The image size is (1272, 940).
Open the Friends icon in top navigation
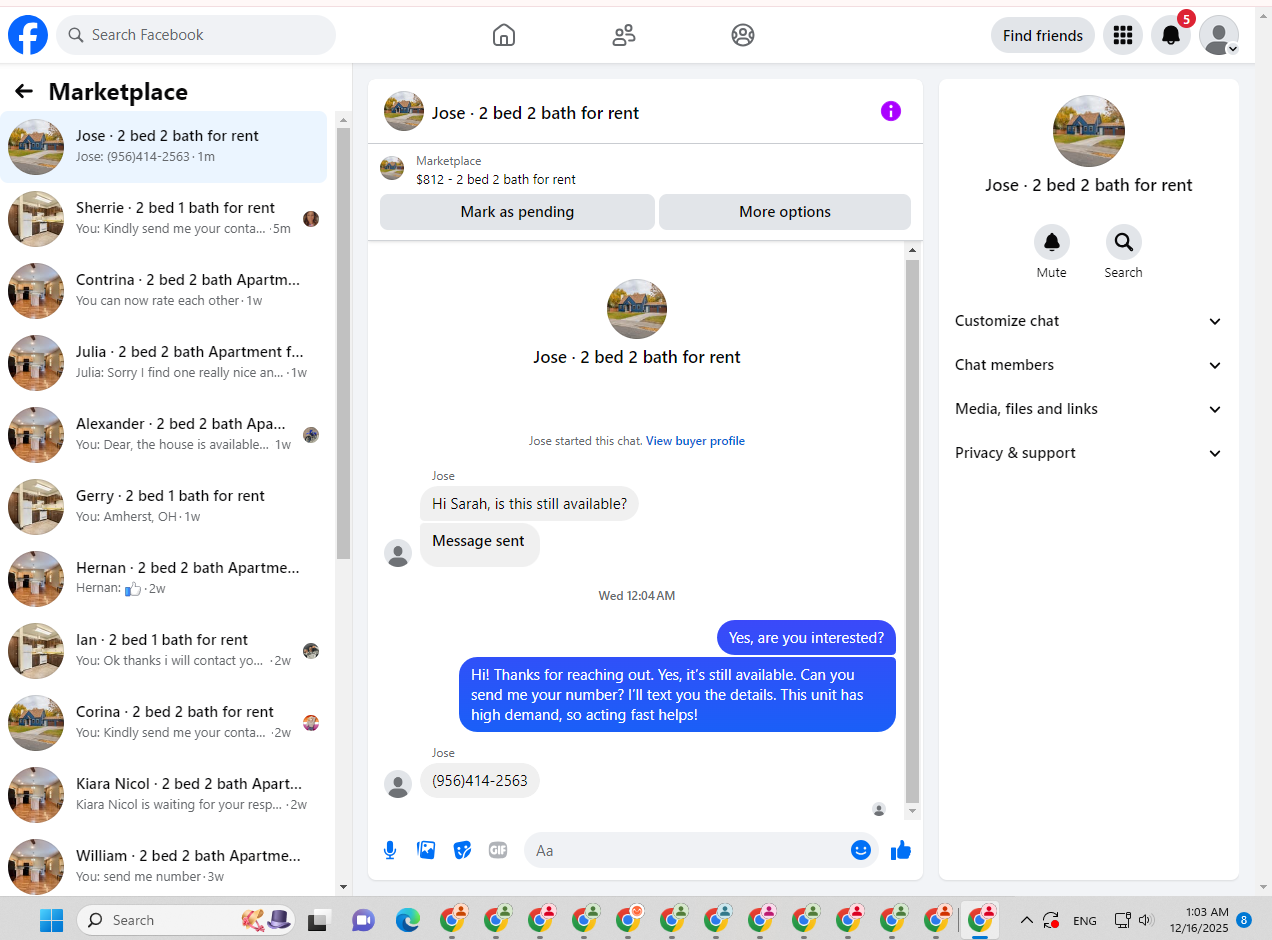point(624,35)
